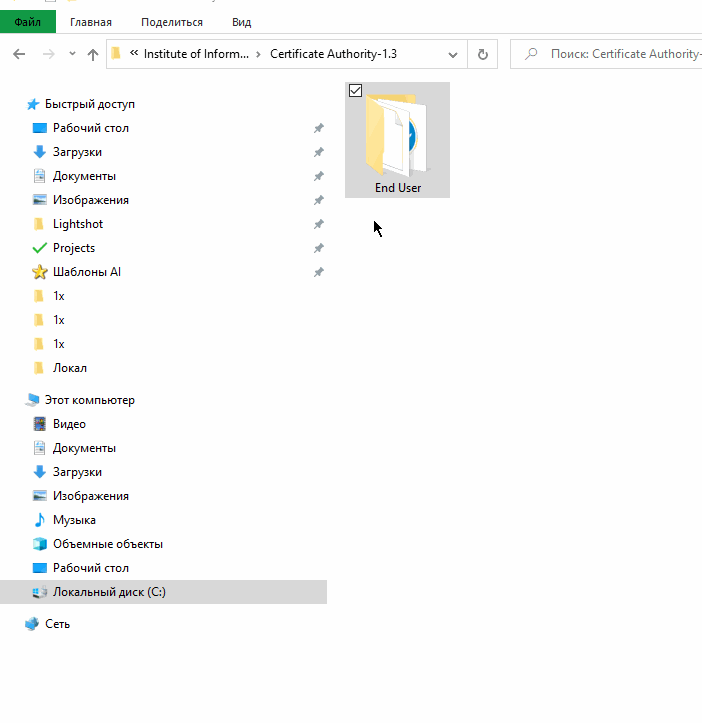Viewport: 702px width, 723px height.
Task: Open the Projects quick access folder
Action: point(74,248)
